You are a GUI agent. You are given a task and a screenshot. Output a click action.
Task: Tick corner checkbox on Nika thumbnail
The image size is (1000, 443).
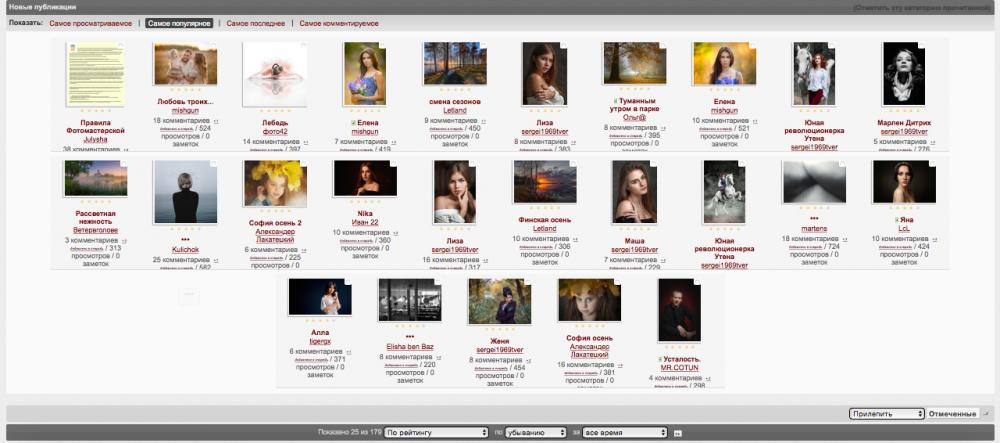click(x=393, y=164)
